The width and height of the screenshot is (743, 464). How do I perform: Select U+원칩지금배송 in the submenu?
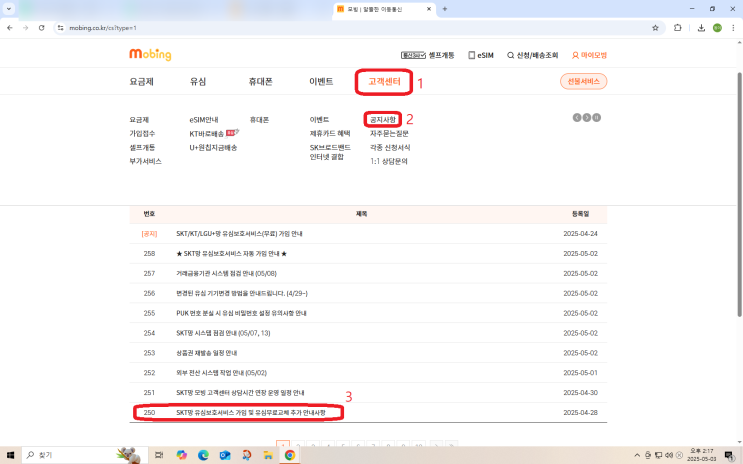coord(213,147)
